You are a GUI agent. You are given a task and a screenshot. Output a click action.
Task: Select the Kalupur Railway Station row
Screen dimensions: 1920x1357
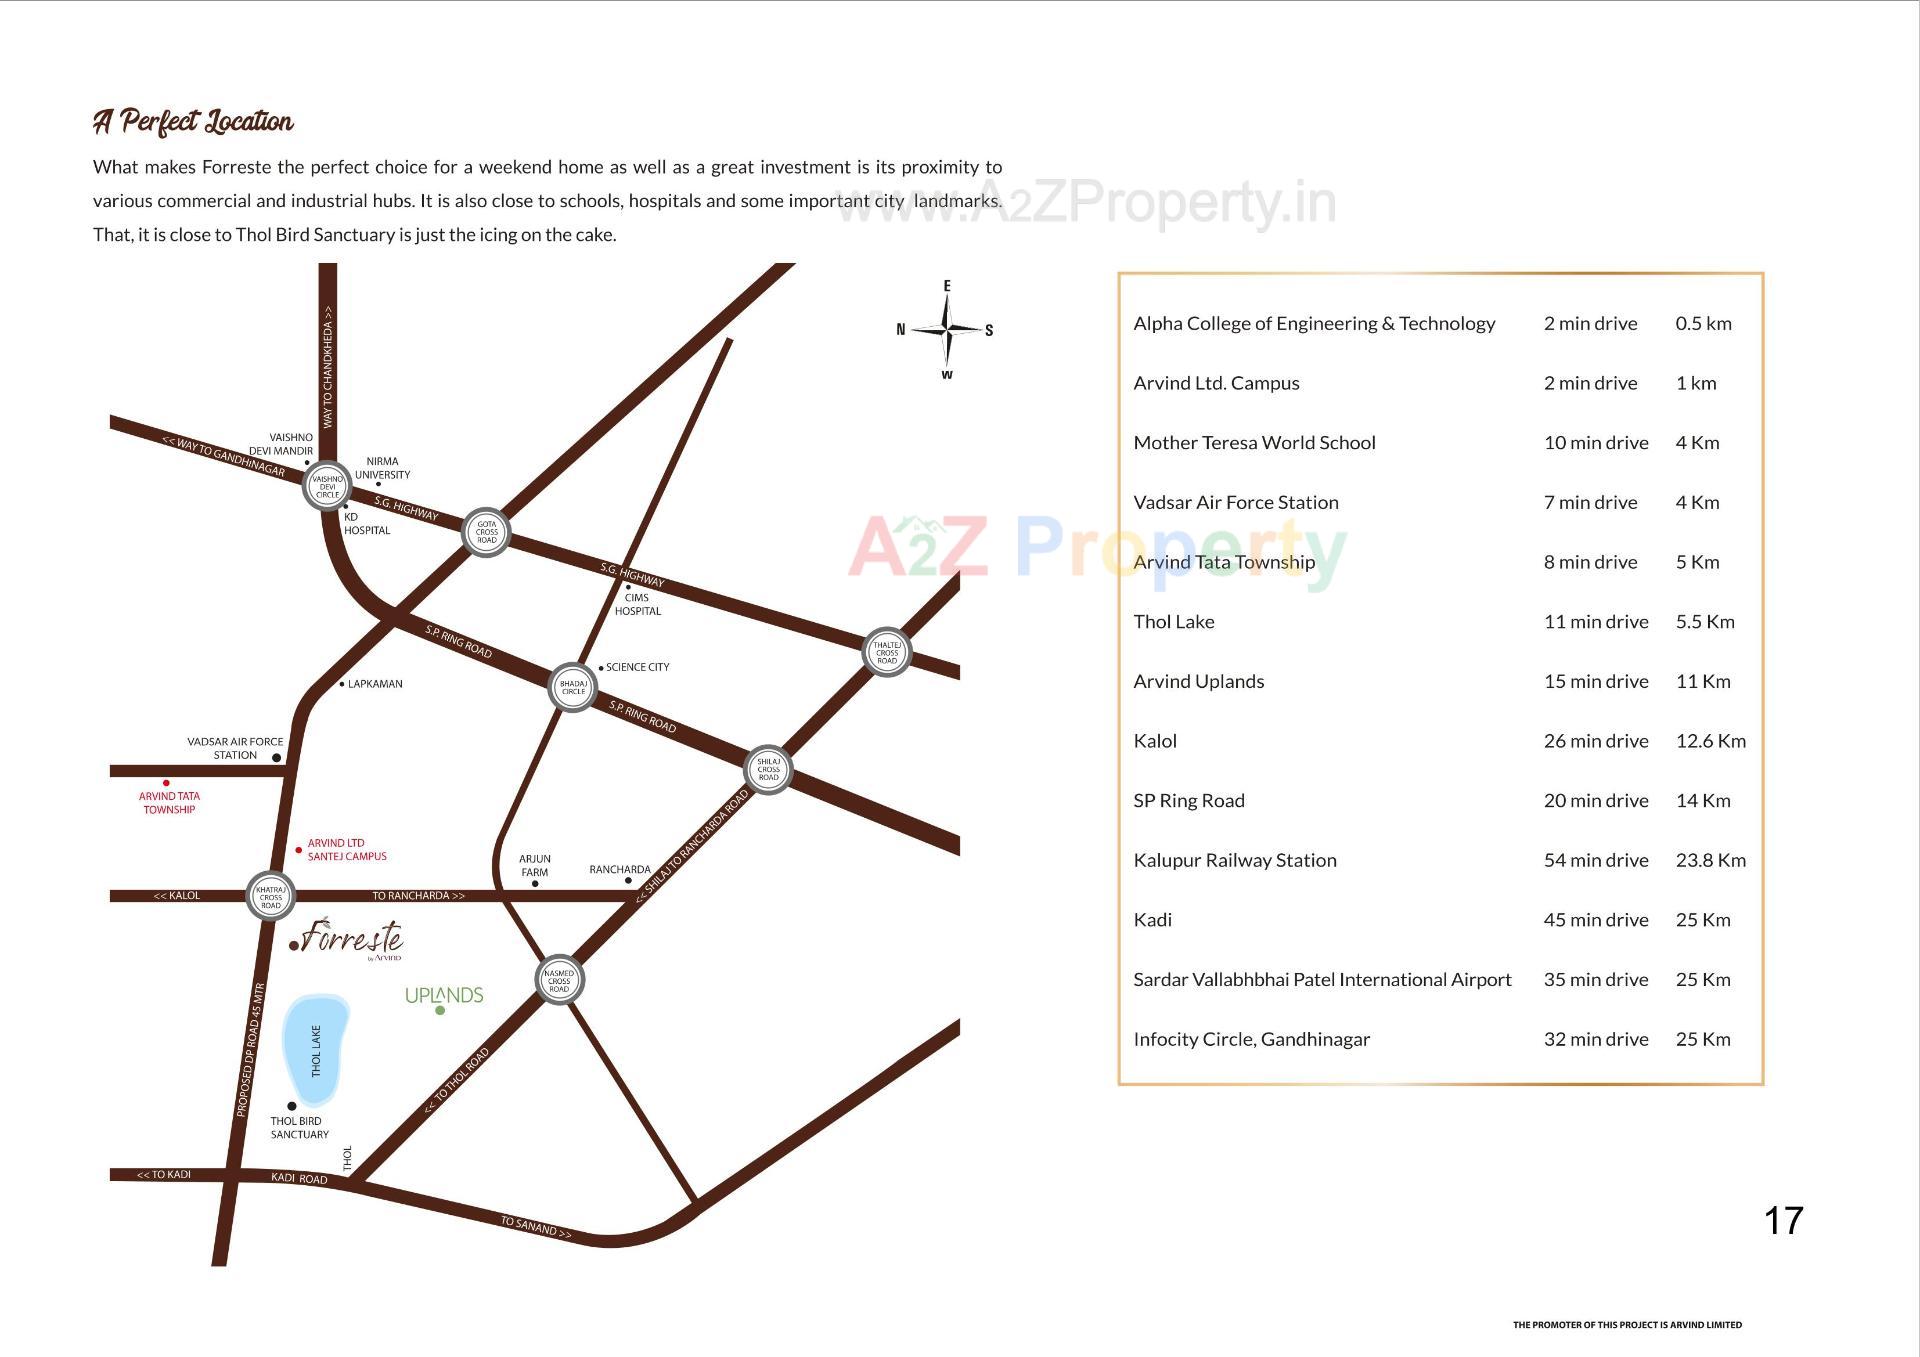tap(1438, 861)
